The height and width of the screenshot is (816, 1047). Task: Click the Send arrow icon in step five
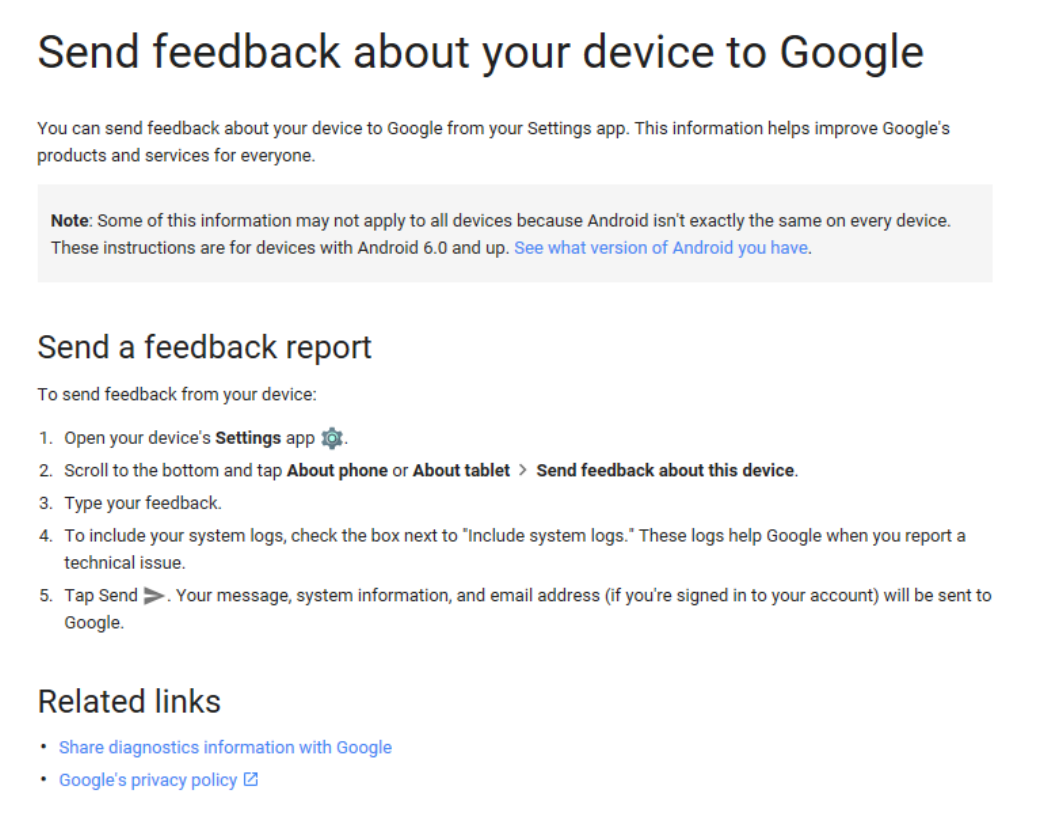tap(154, 596)
